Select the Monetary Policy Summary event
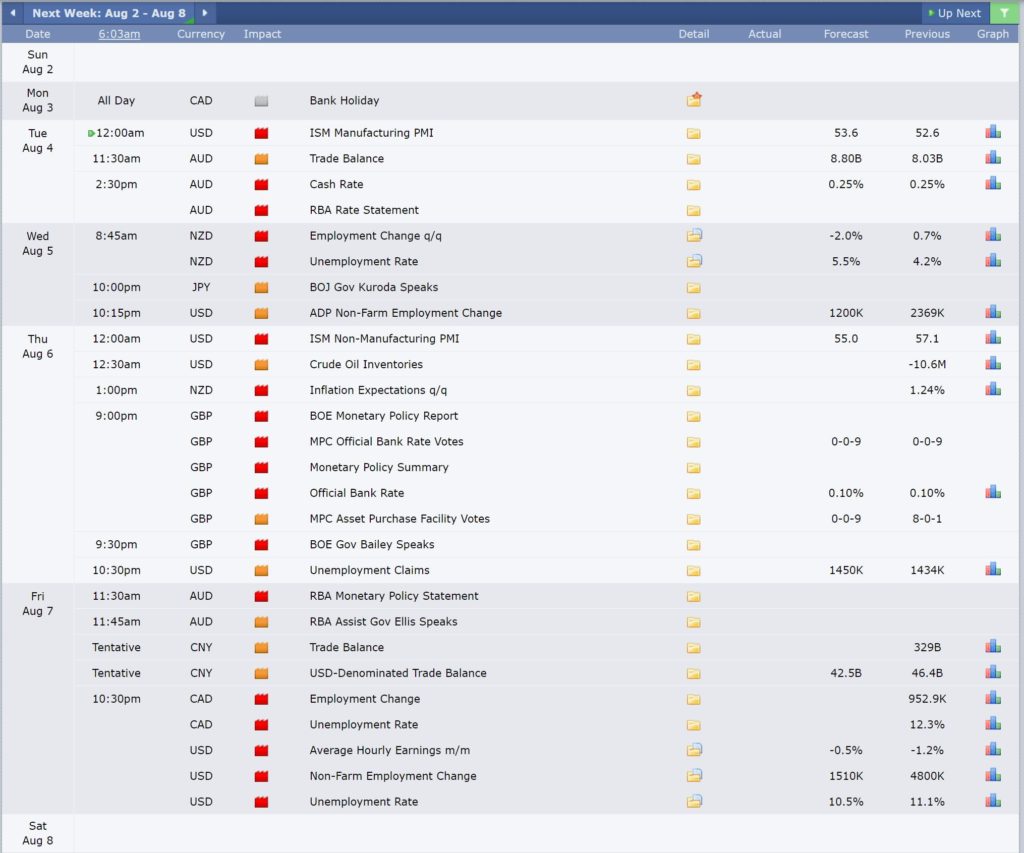1024x853 pixels. (379, 467)
